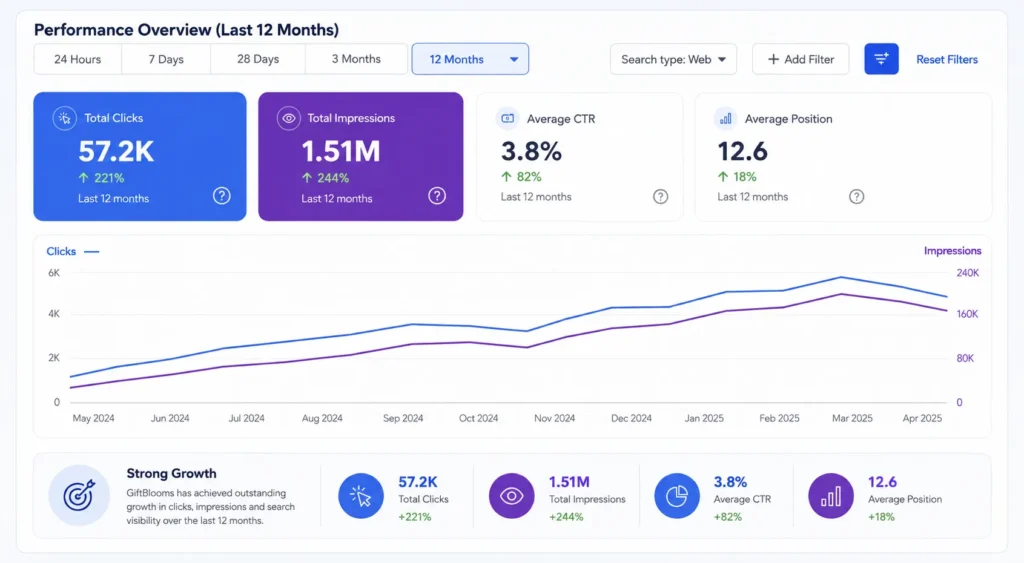Click the help icon on Average Position card
1024x563 pixels.
point(856,197)
